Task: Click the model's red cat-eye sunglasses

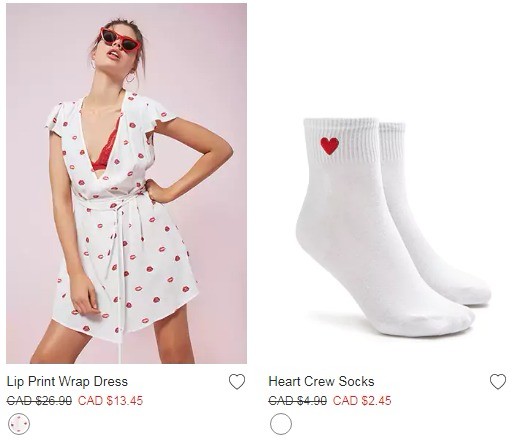Action: click(x=120, y=40)
